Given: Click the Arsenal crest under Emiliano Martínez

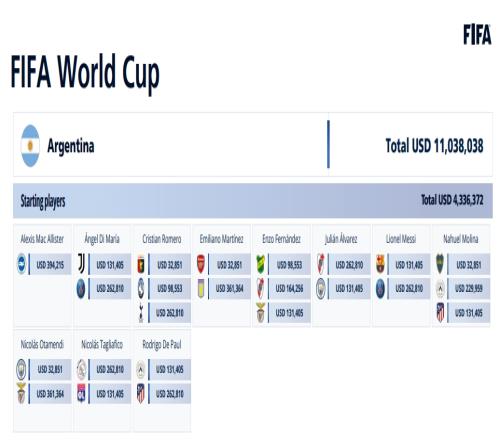Looking at the screenshot, I should click(x=201, y=264).
